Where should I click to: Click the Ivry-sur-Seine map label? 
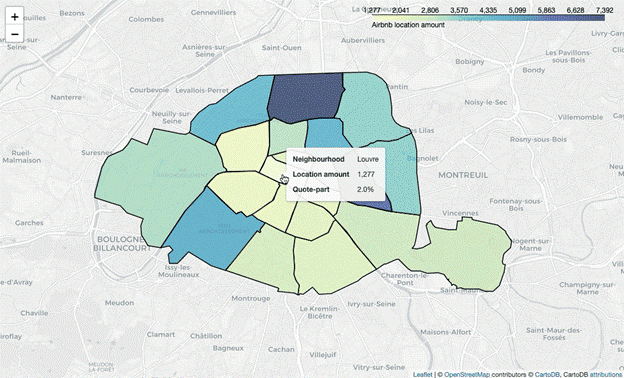tap(371, 304)
